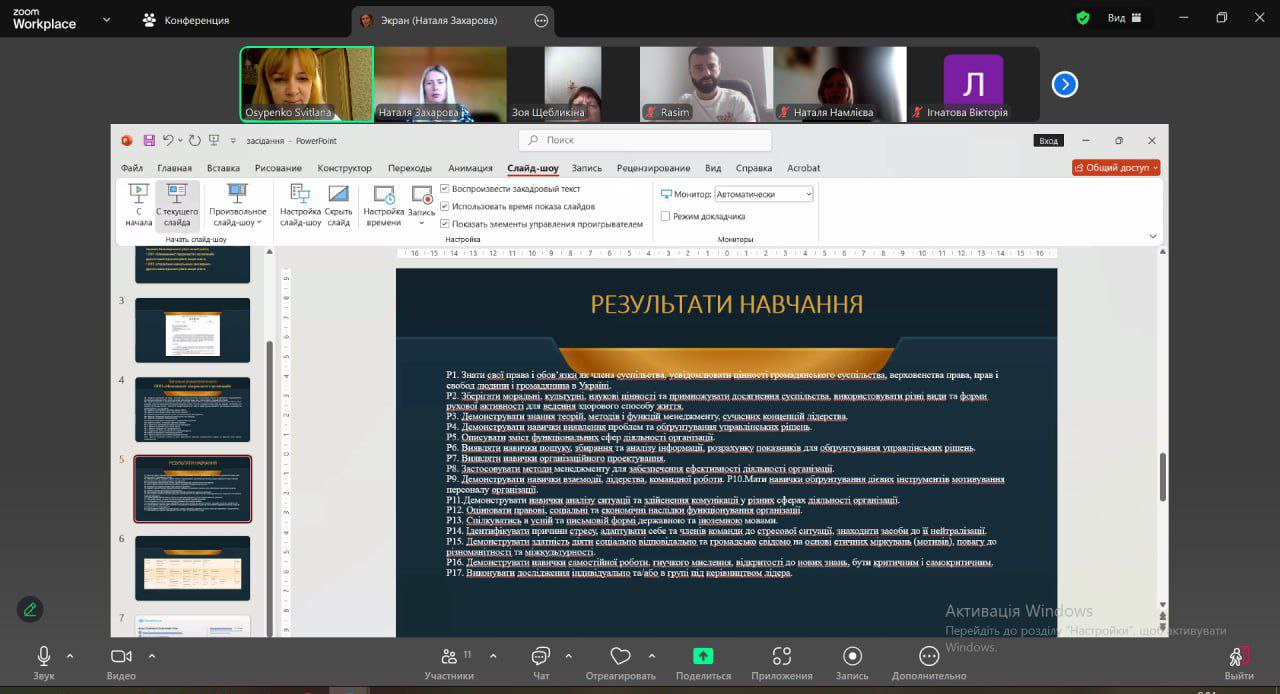Click the green annotation pencil icon
This screenshot has width=1280, height=694.
30,608
